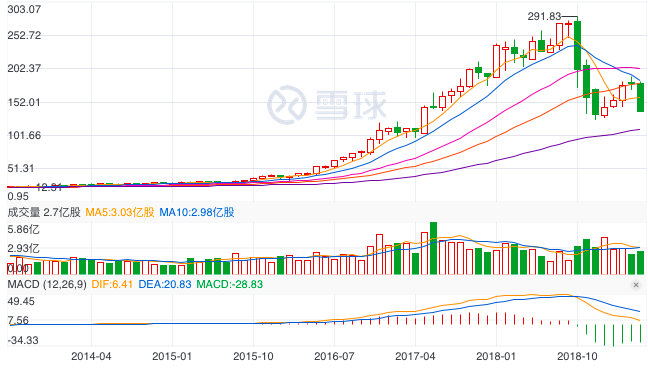
Task: Click the 303.07 top price axis label
Action: click(24, 9)
